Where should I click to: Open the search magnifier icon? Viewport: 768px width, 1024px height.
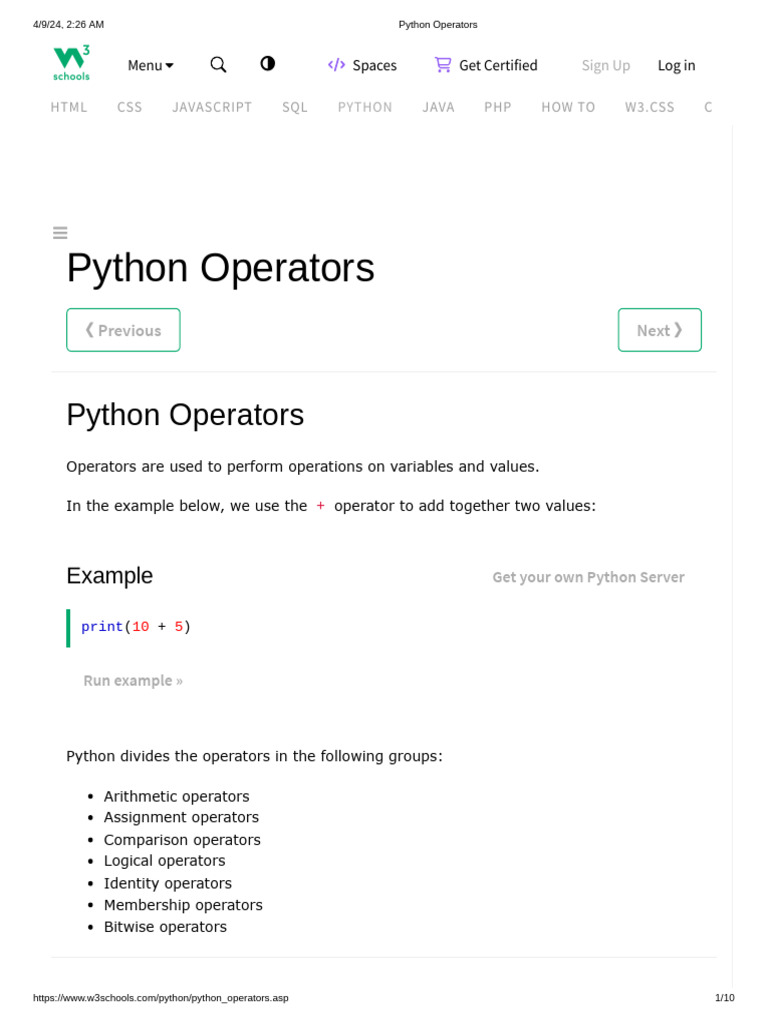pos(218,65)
